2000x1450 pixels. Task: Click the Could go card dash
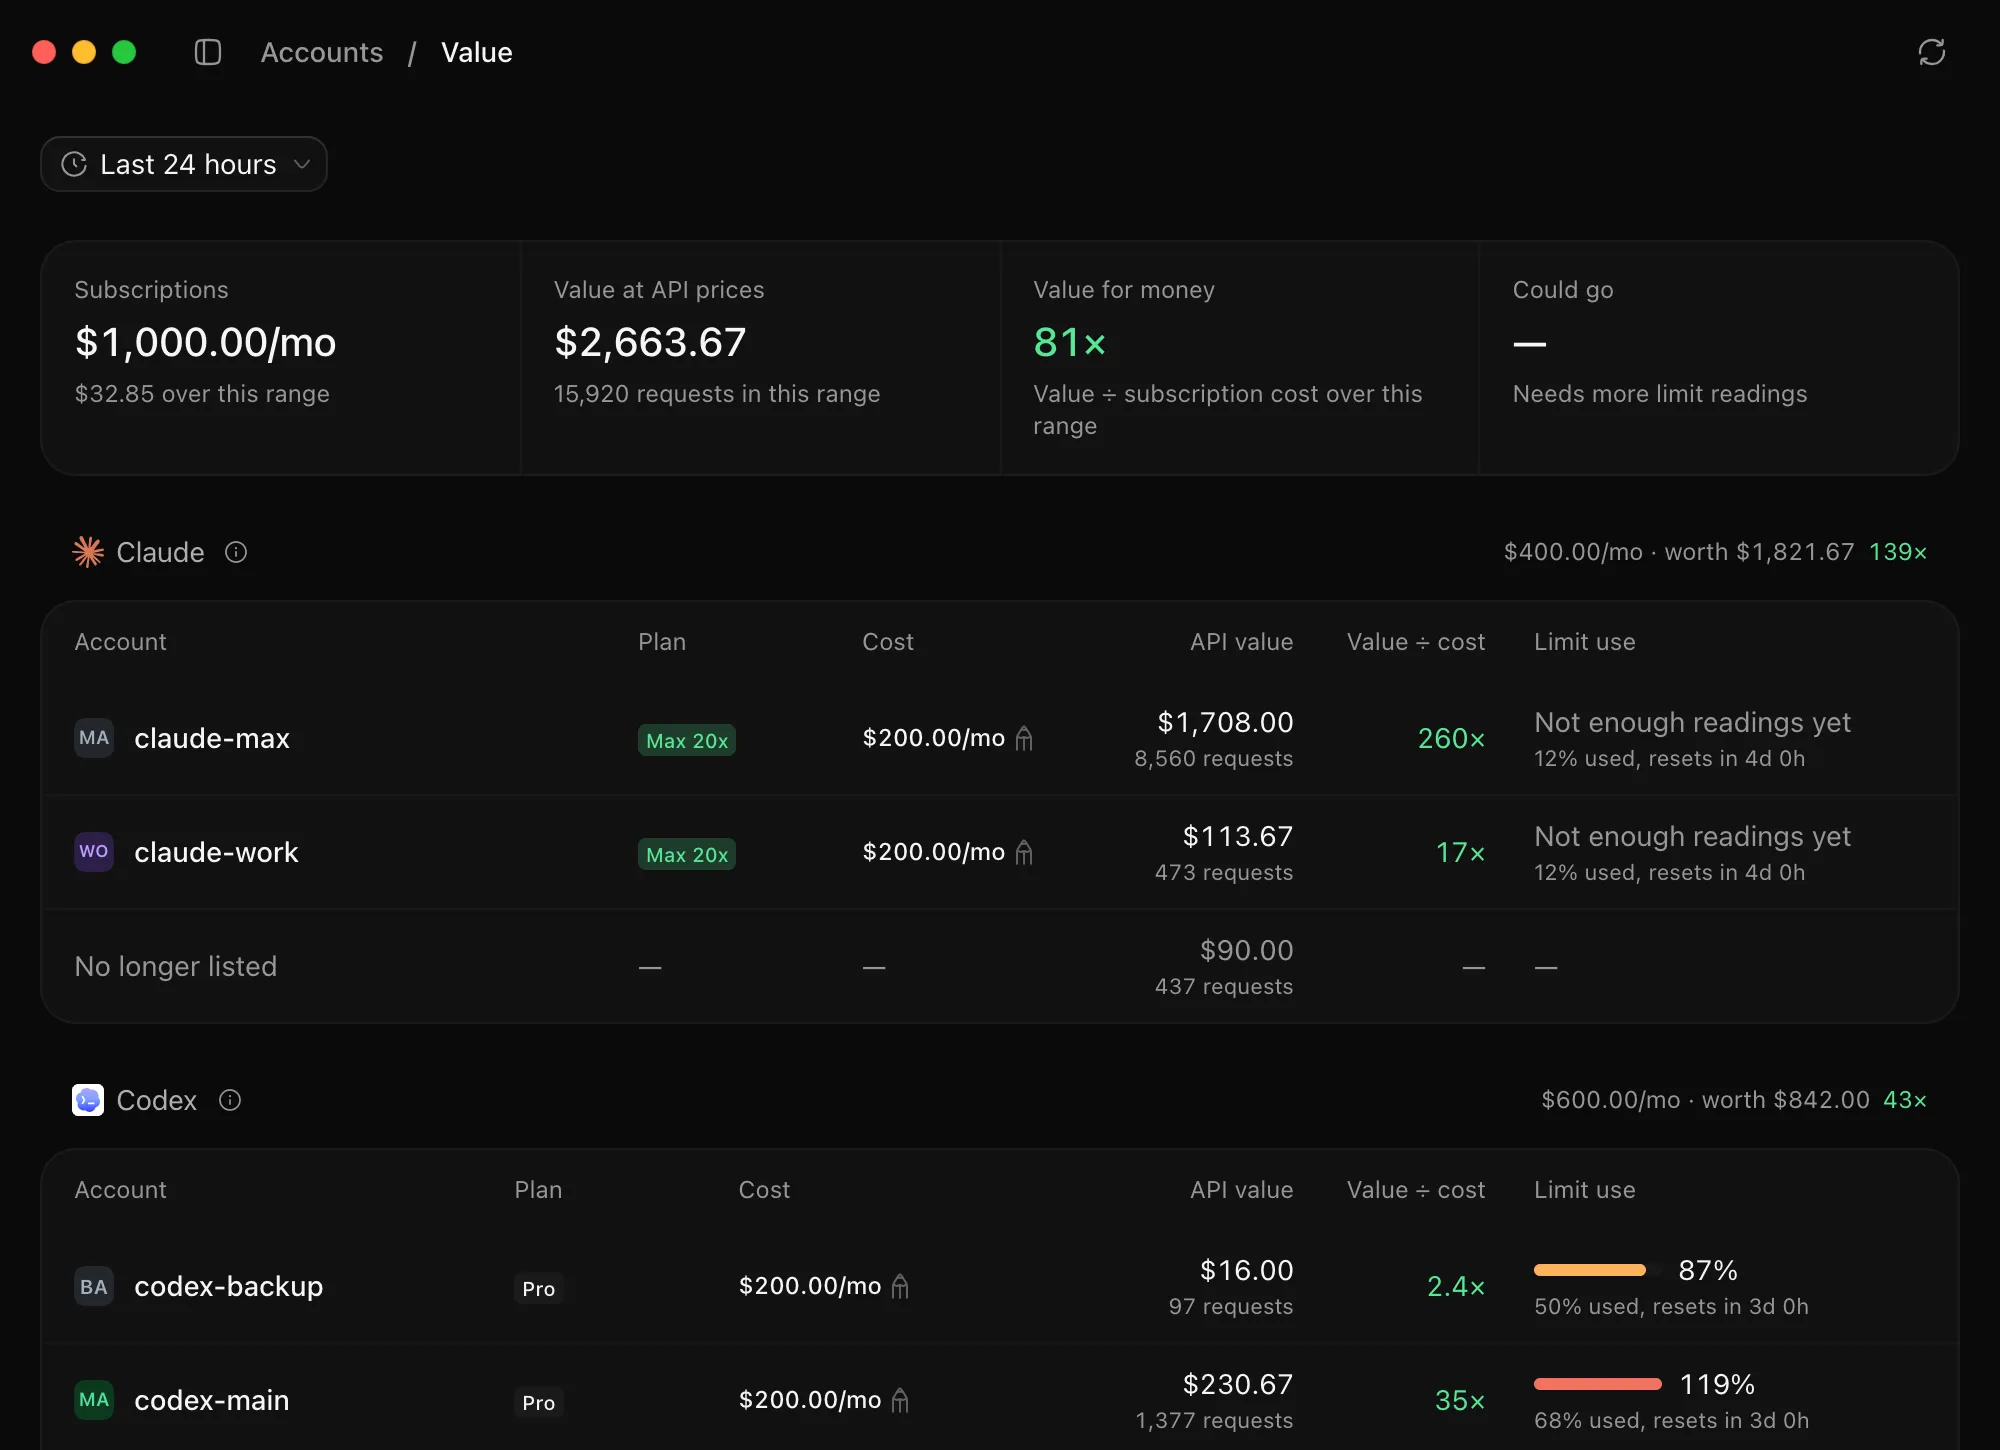pyautogui.click(x=1529, y=344)
